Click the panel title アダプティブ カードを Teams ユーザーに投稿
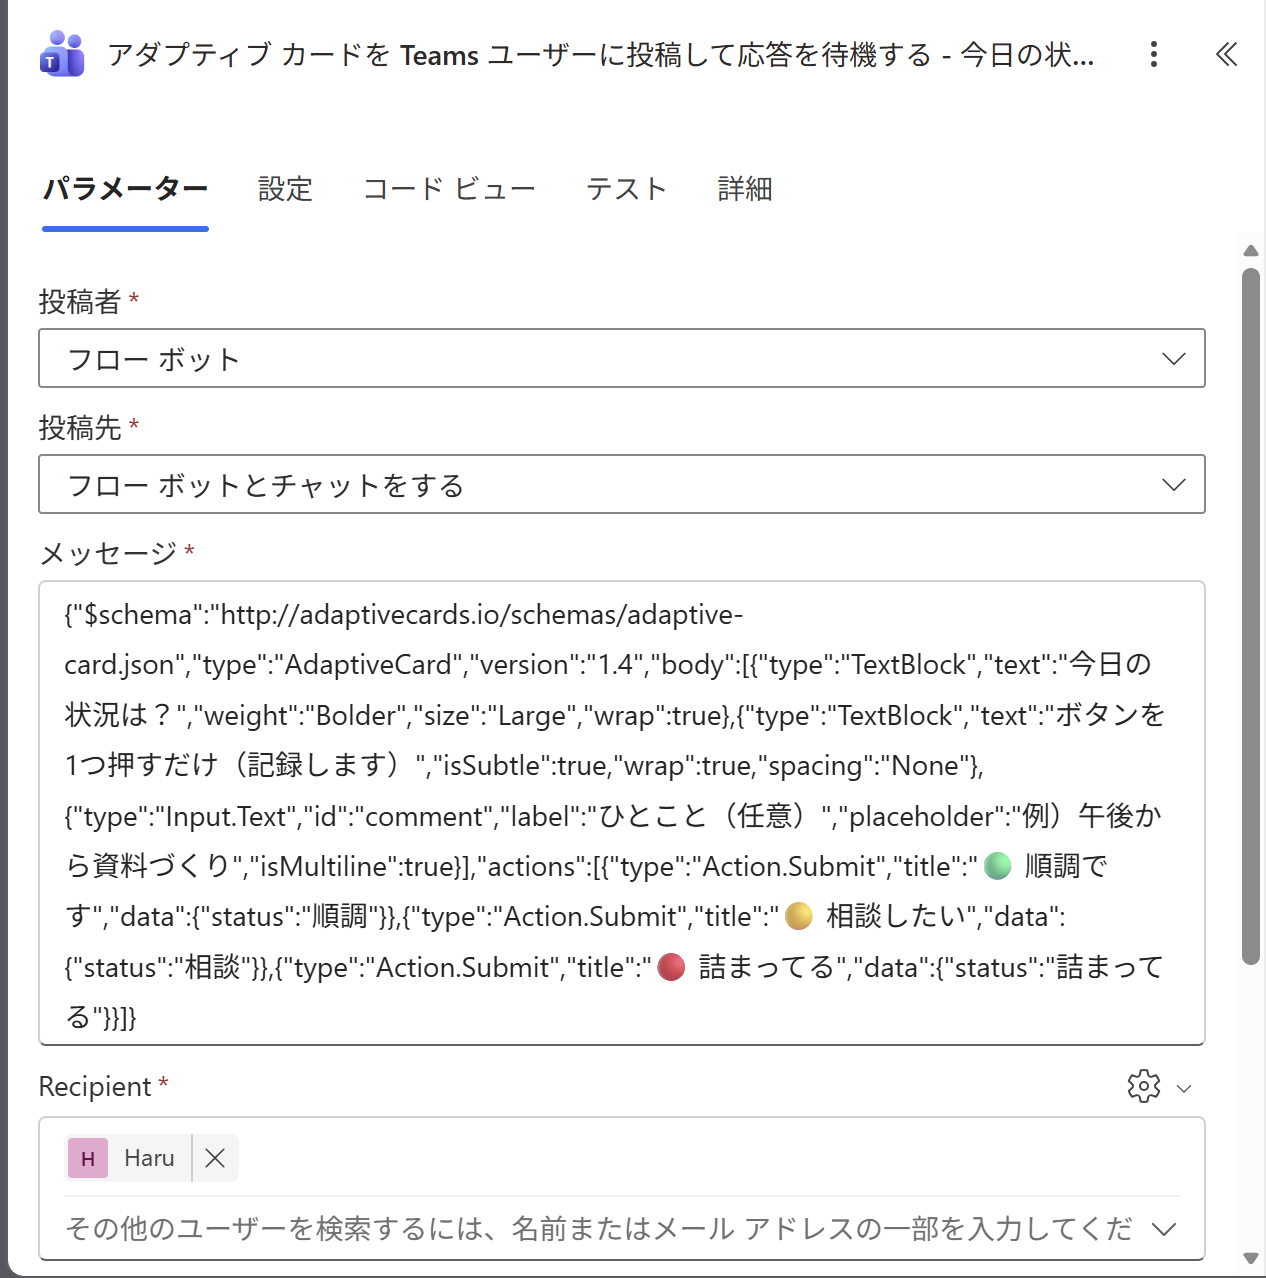1266x1278 pixels. [x=600, y=54]
